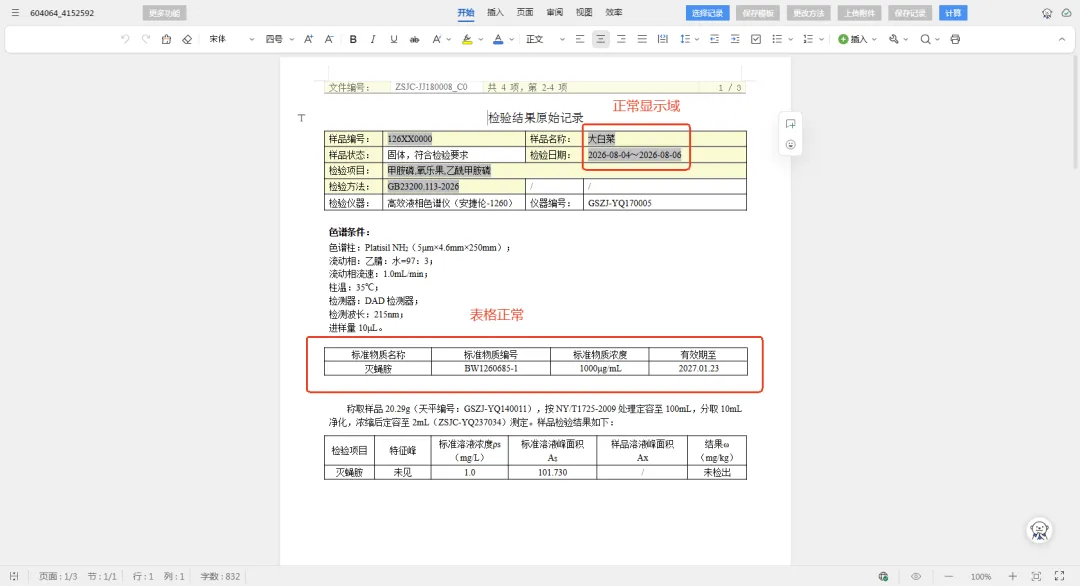Image resolution: width=1080 pixels, height=586 pixels.
Task: Open the green 插入 dropdown button
Action: click(x=858, y=39)
